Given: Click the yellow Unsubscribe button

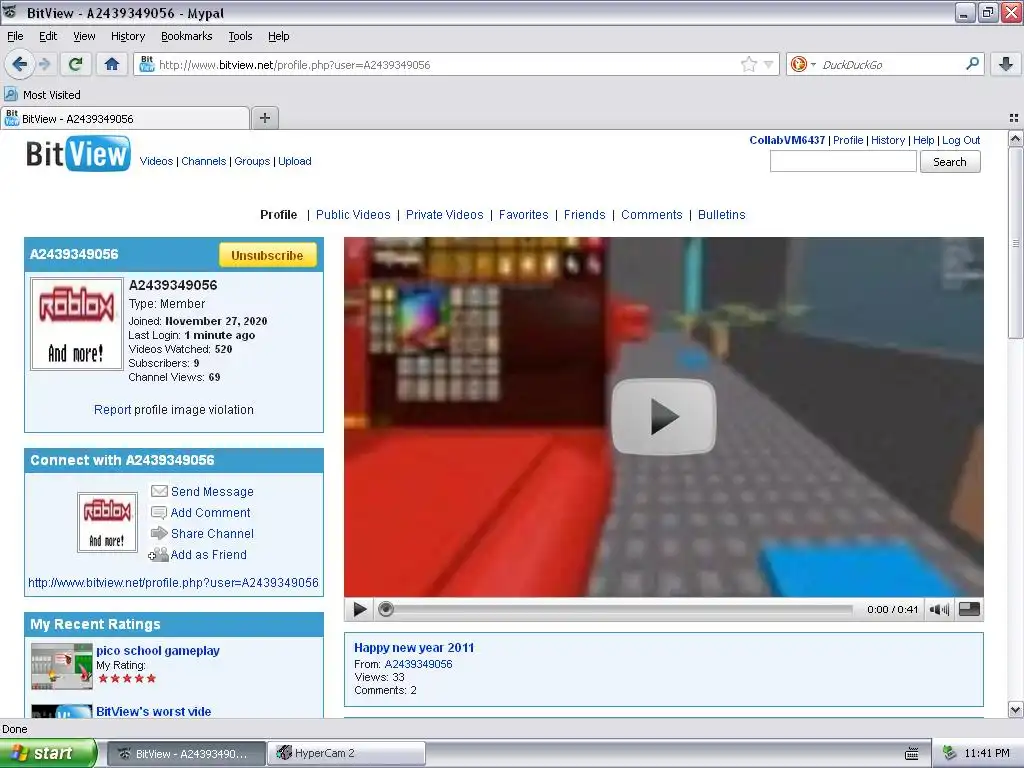Looking at the screenshot, I should point(267,255).
